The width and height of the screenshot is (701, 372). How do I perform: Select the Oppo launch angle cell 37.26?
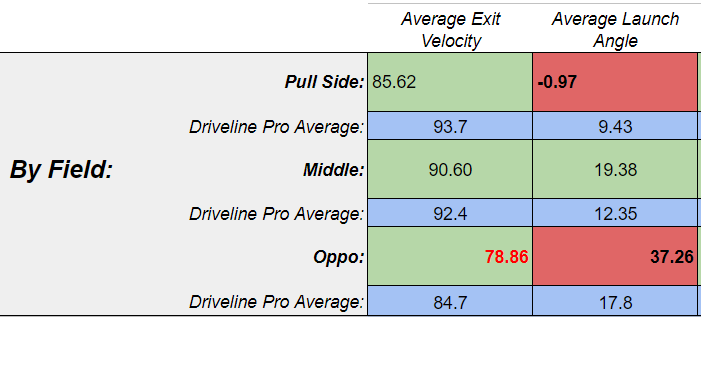click(615, 256)
